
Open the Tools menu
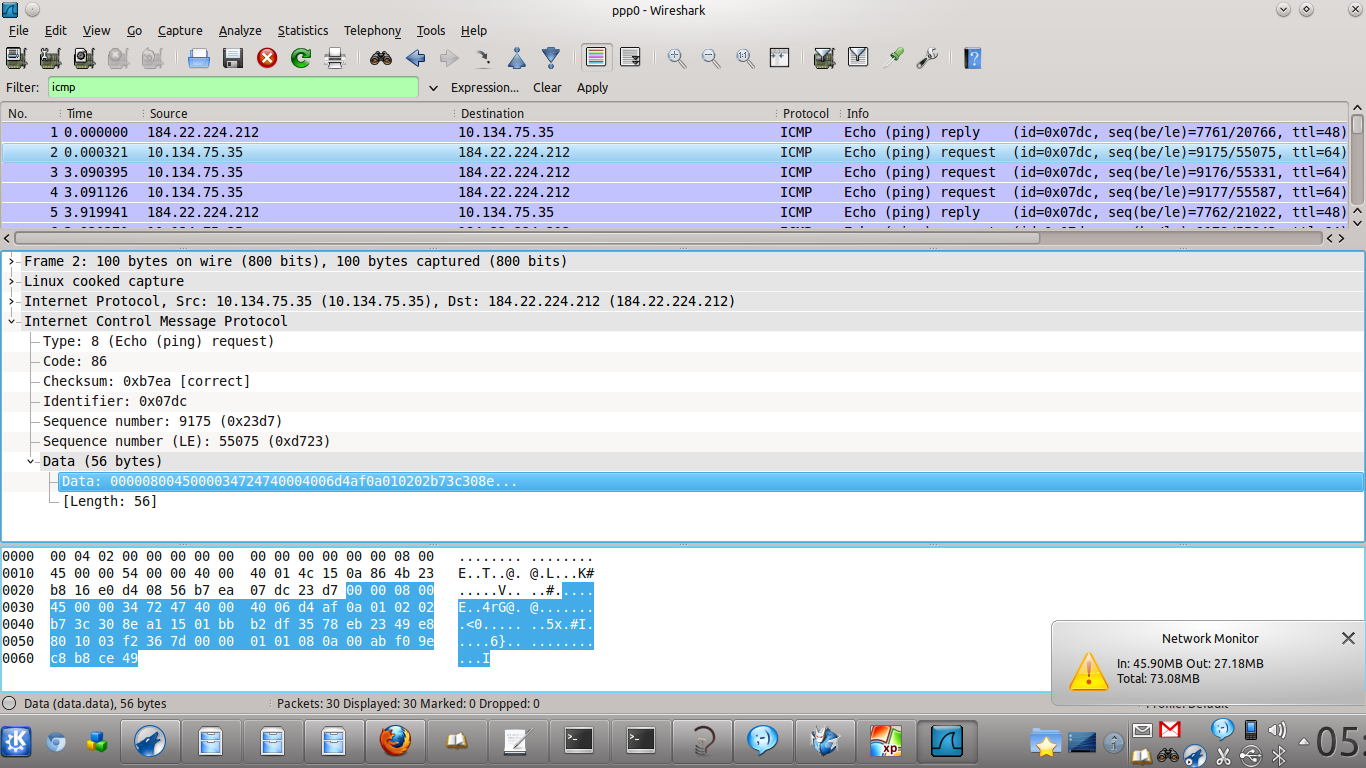431,31
